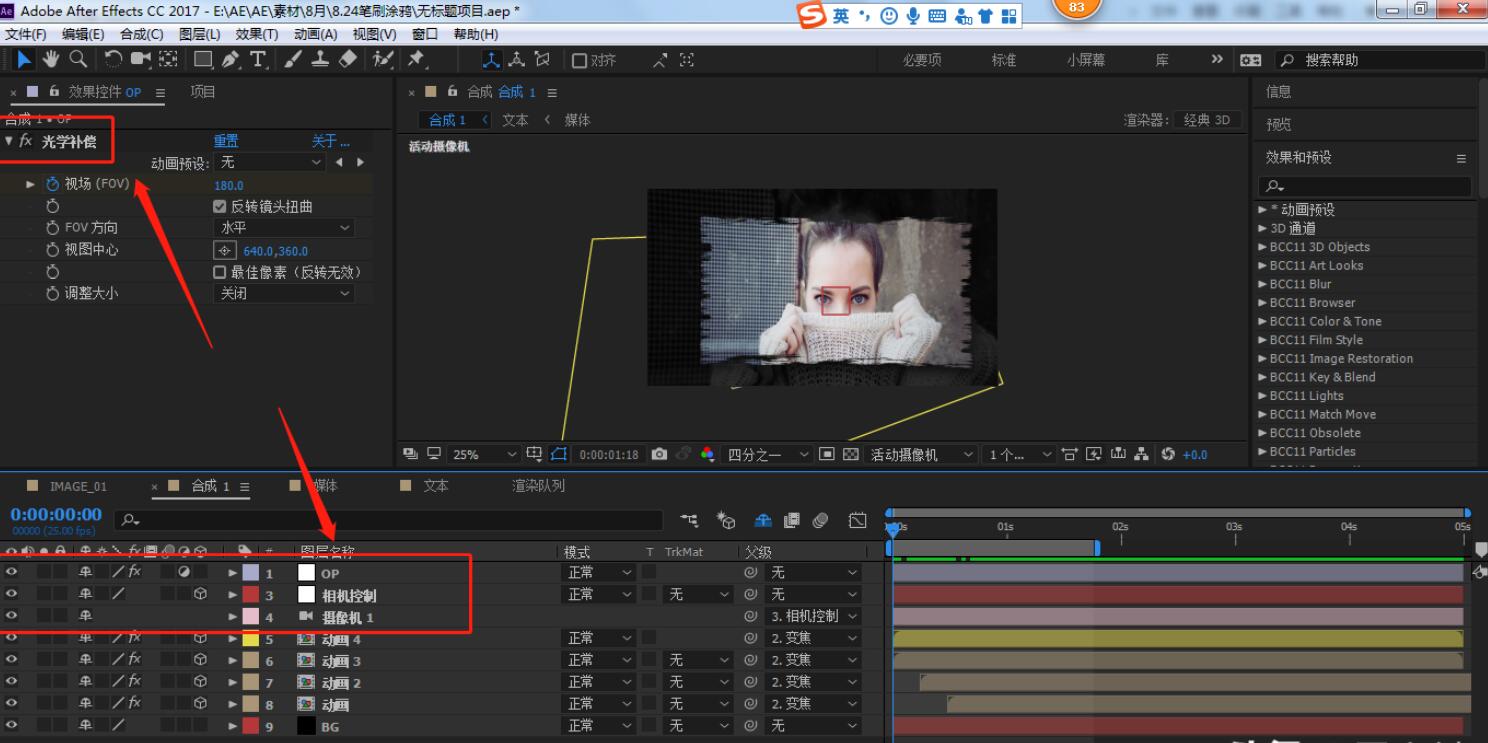This screenshot has width=1488, height=743.
Task: Select the Unified Camera tool
Action: [x=140, y=60]
